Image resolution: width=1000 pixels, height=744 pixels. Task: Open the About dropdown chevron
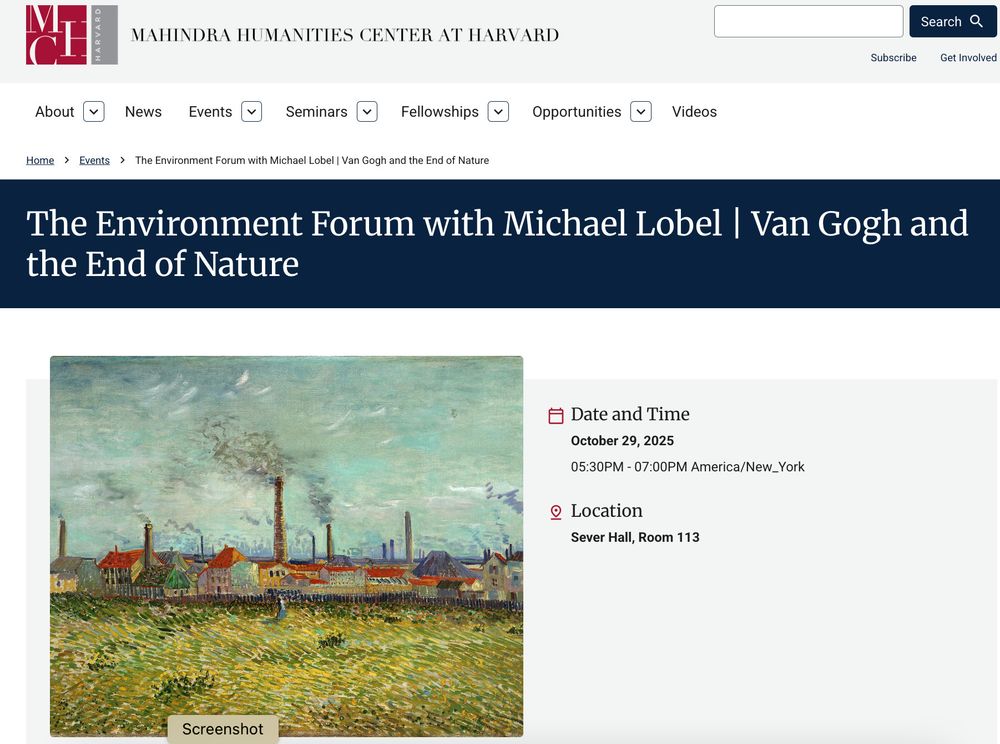click(93, 111)
